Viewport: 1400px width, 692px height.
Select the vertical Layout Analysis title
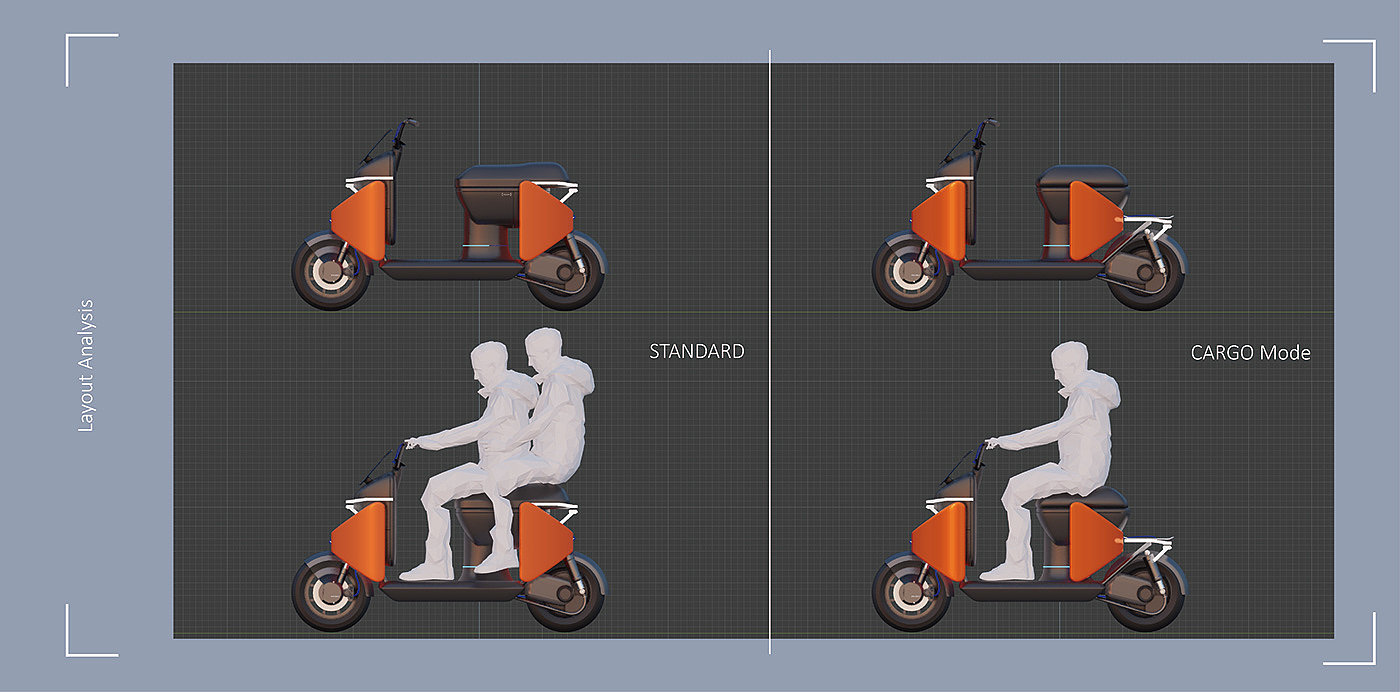click(x=85, y=365)
